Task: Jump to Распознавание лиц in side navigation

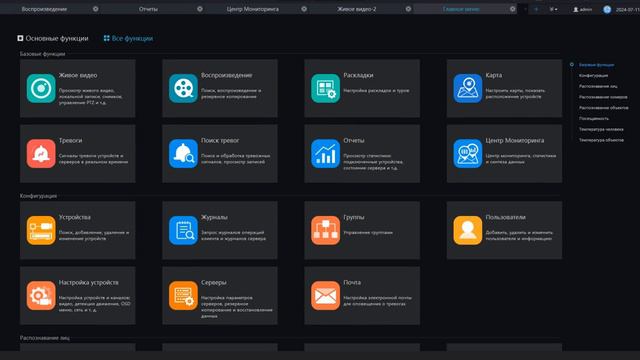Action: 598,87
